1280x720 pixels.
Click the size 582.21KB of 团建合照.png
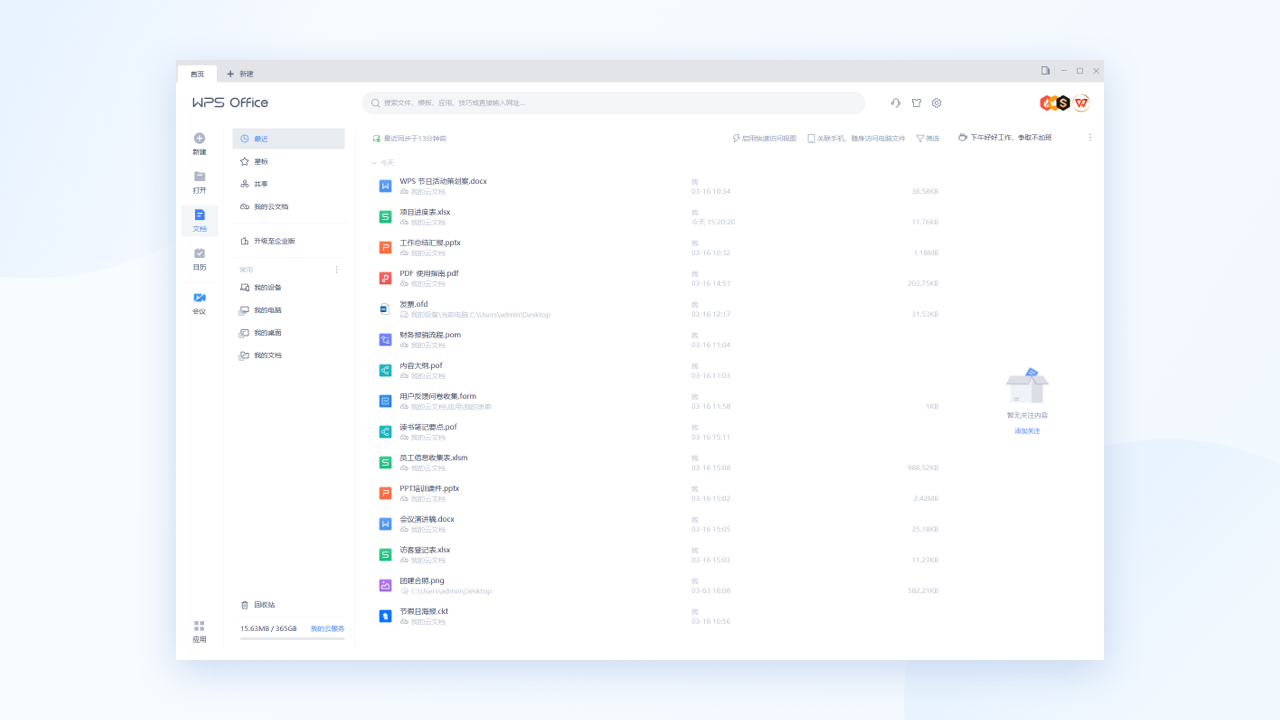[x=923, y=591]
